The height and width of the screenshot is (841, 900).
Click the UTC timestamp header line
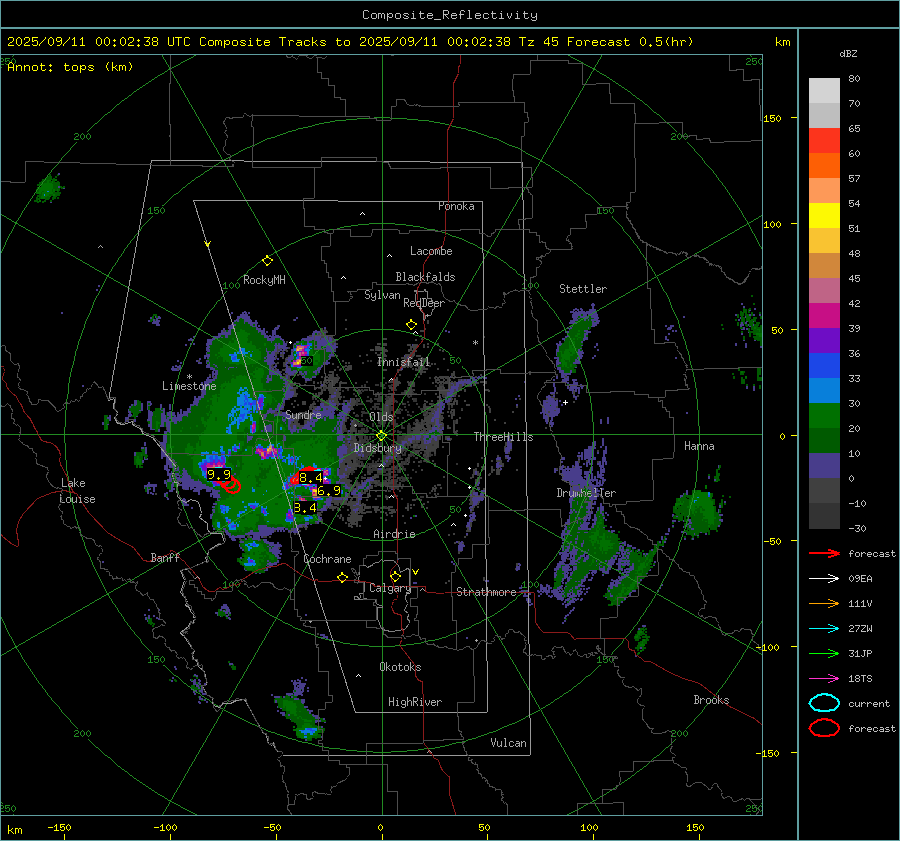(350, 42)
